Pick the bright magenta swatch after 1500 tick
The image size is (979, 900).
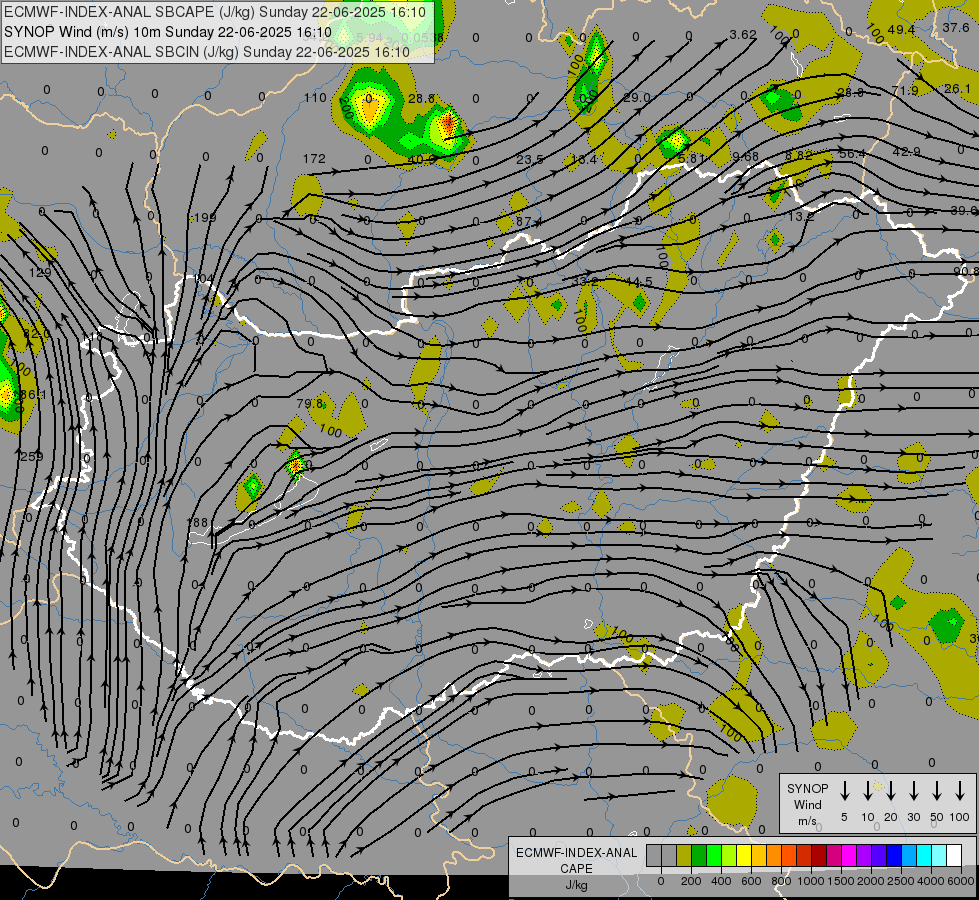coord(849,856)
